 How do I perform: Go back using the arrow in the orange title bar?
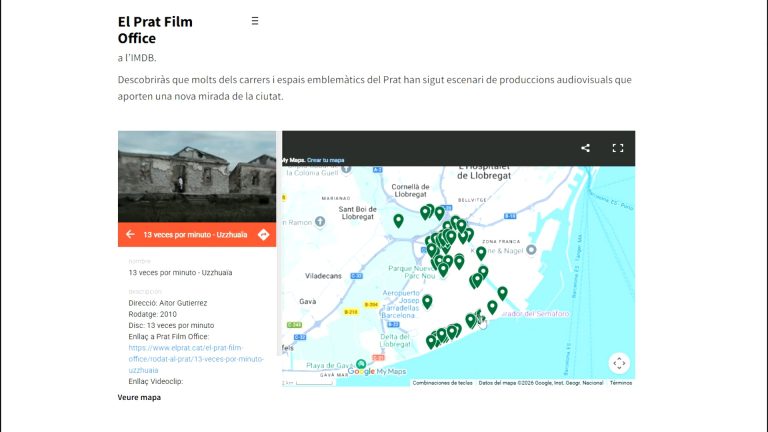(130, 235)
